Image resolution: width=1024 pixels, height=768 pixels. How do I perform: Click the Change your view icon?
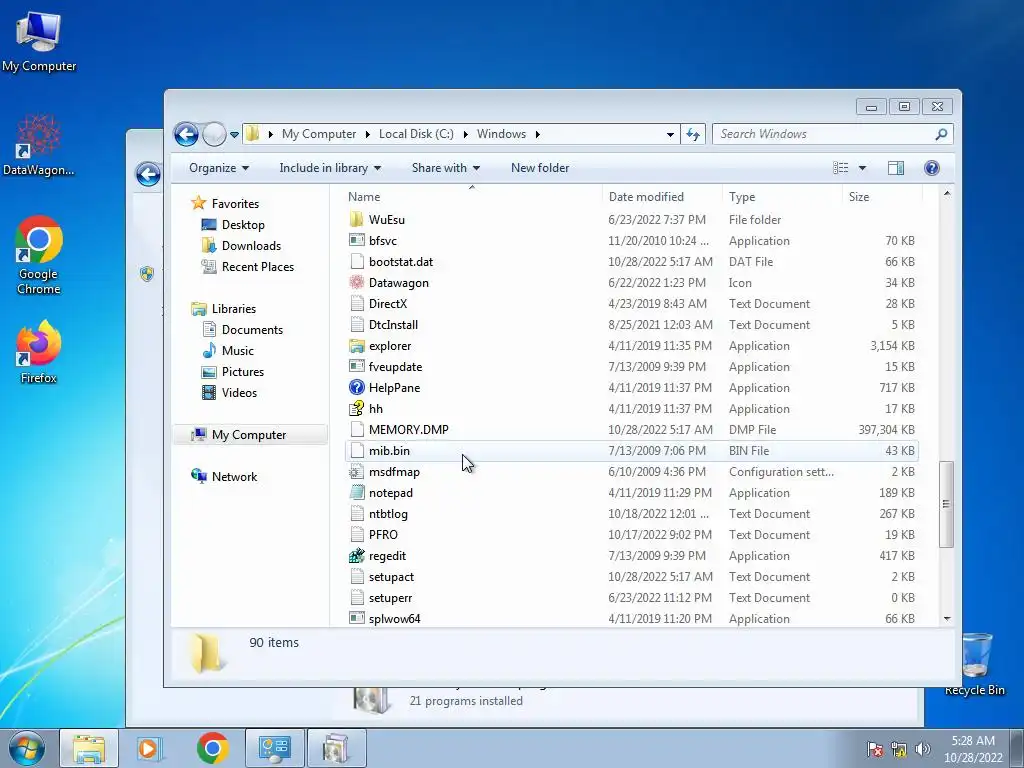[x=840, y=168]
